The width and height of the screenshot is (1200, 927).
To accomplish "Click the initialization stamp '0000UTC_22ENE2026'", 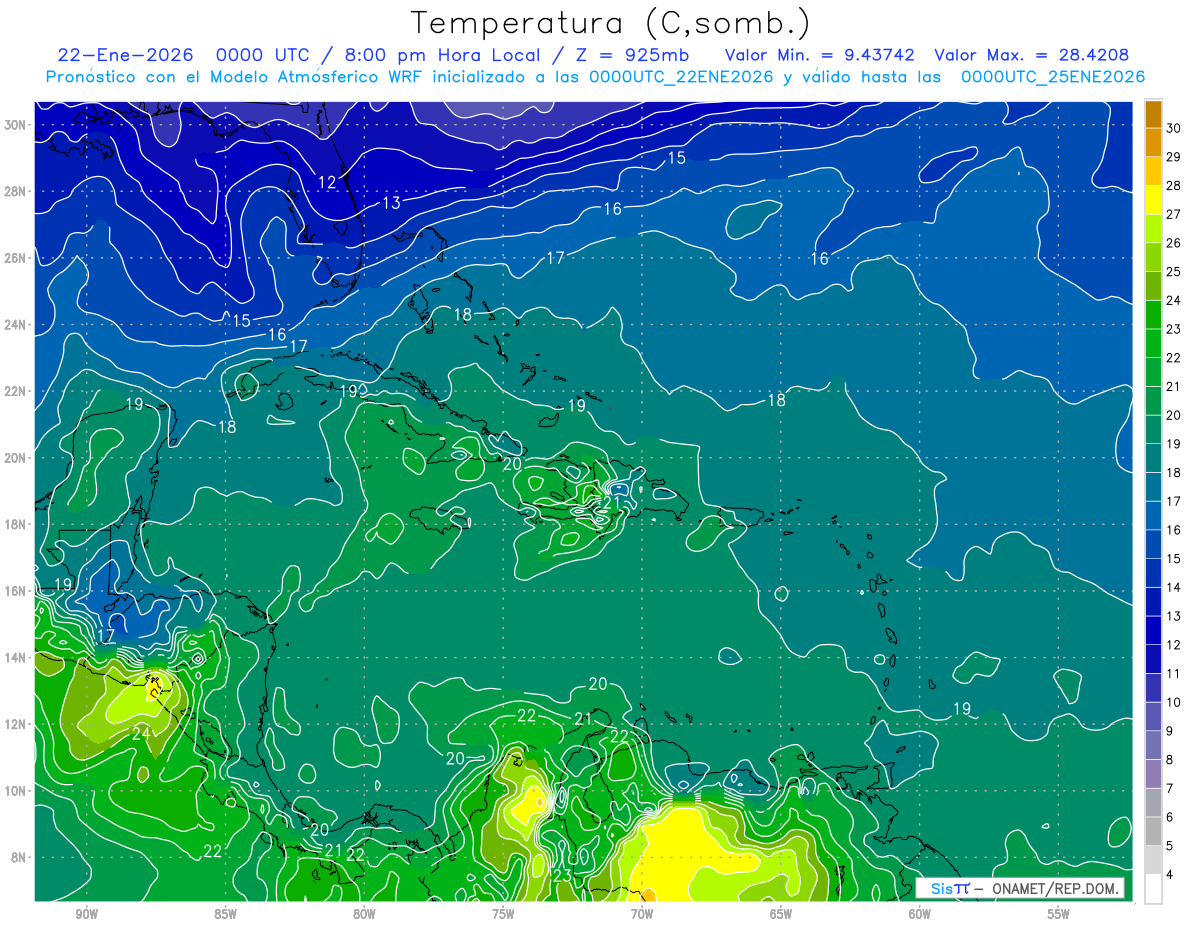I will pyautogui.click(x=680, y=77).
